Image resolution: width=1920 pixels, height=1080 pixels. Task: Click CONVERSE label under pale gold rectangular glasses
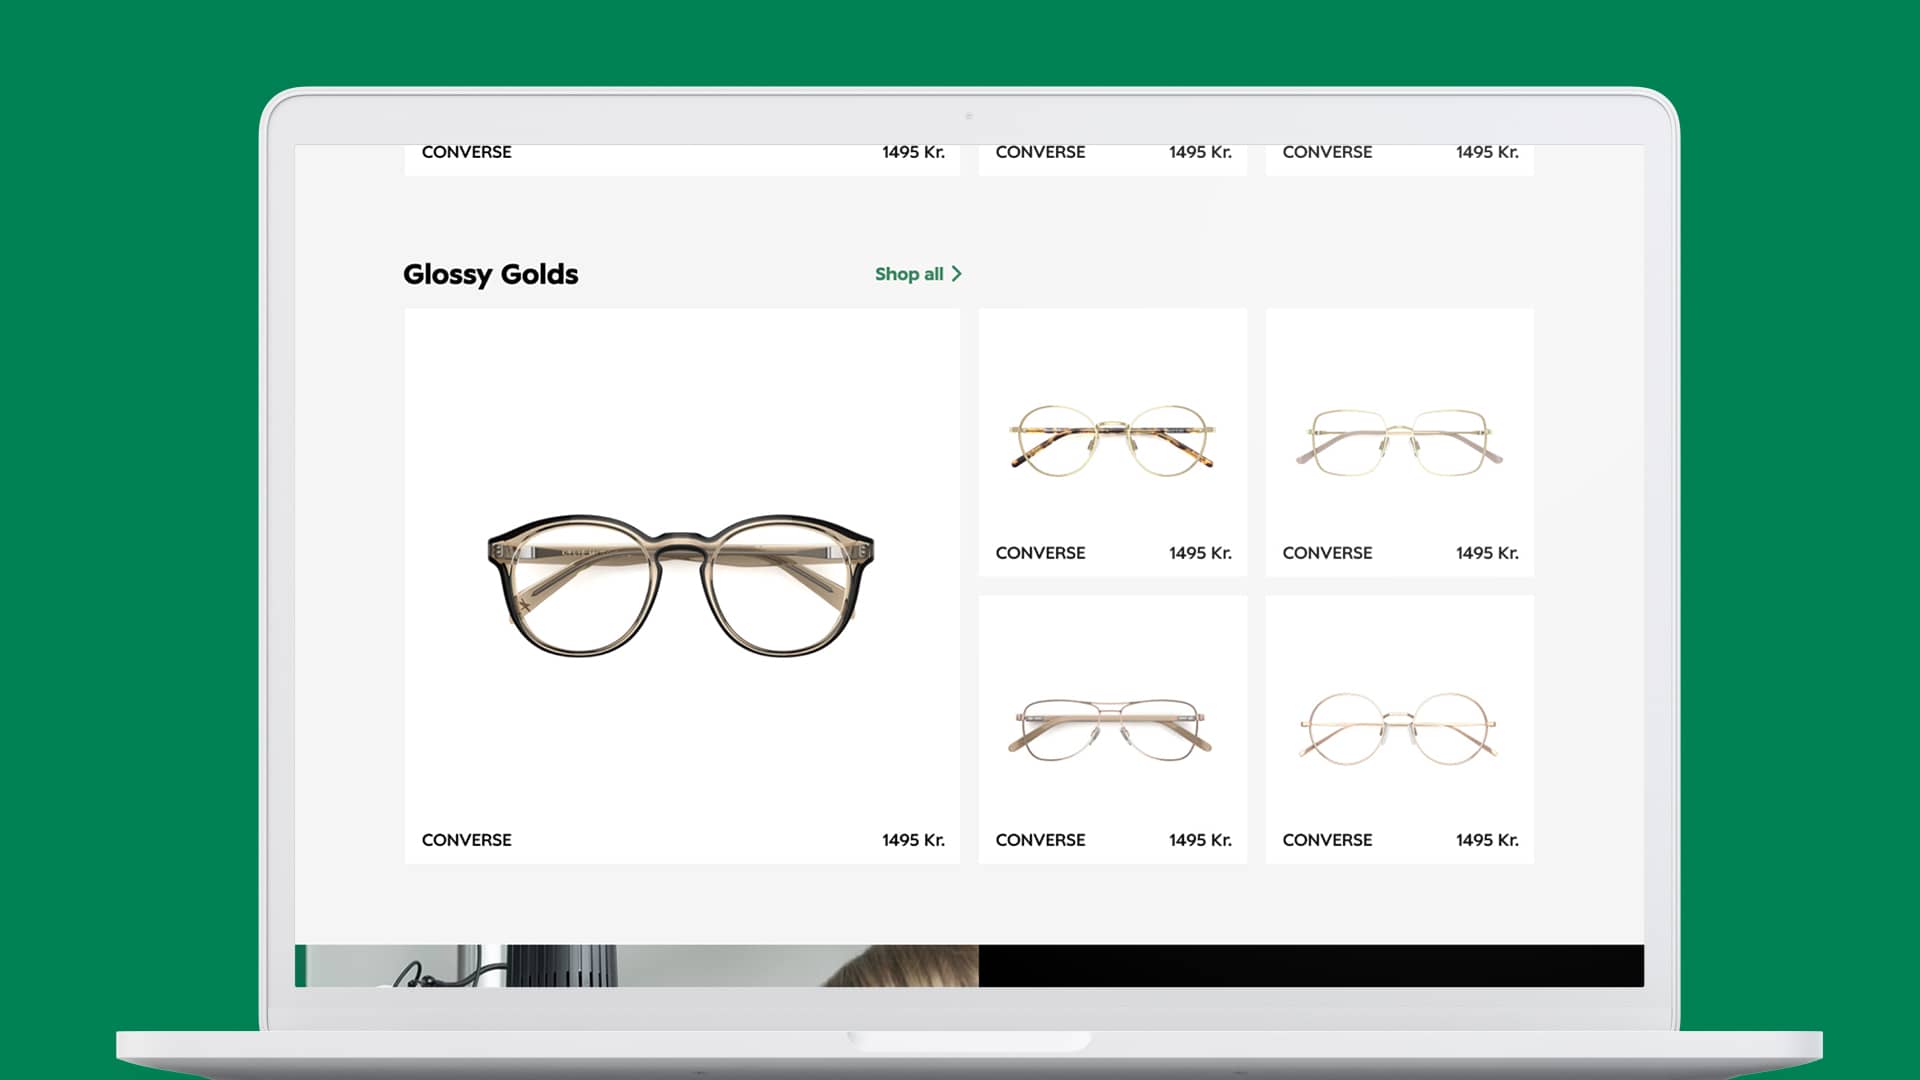[x=1327, y=553]
